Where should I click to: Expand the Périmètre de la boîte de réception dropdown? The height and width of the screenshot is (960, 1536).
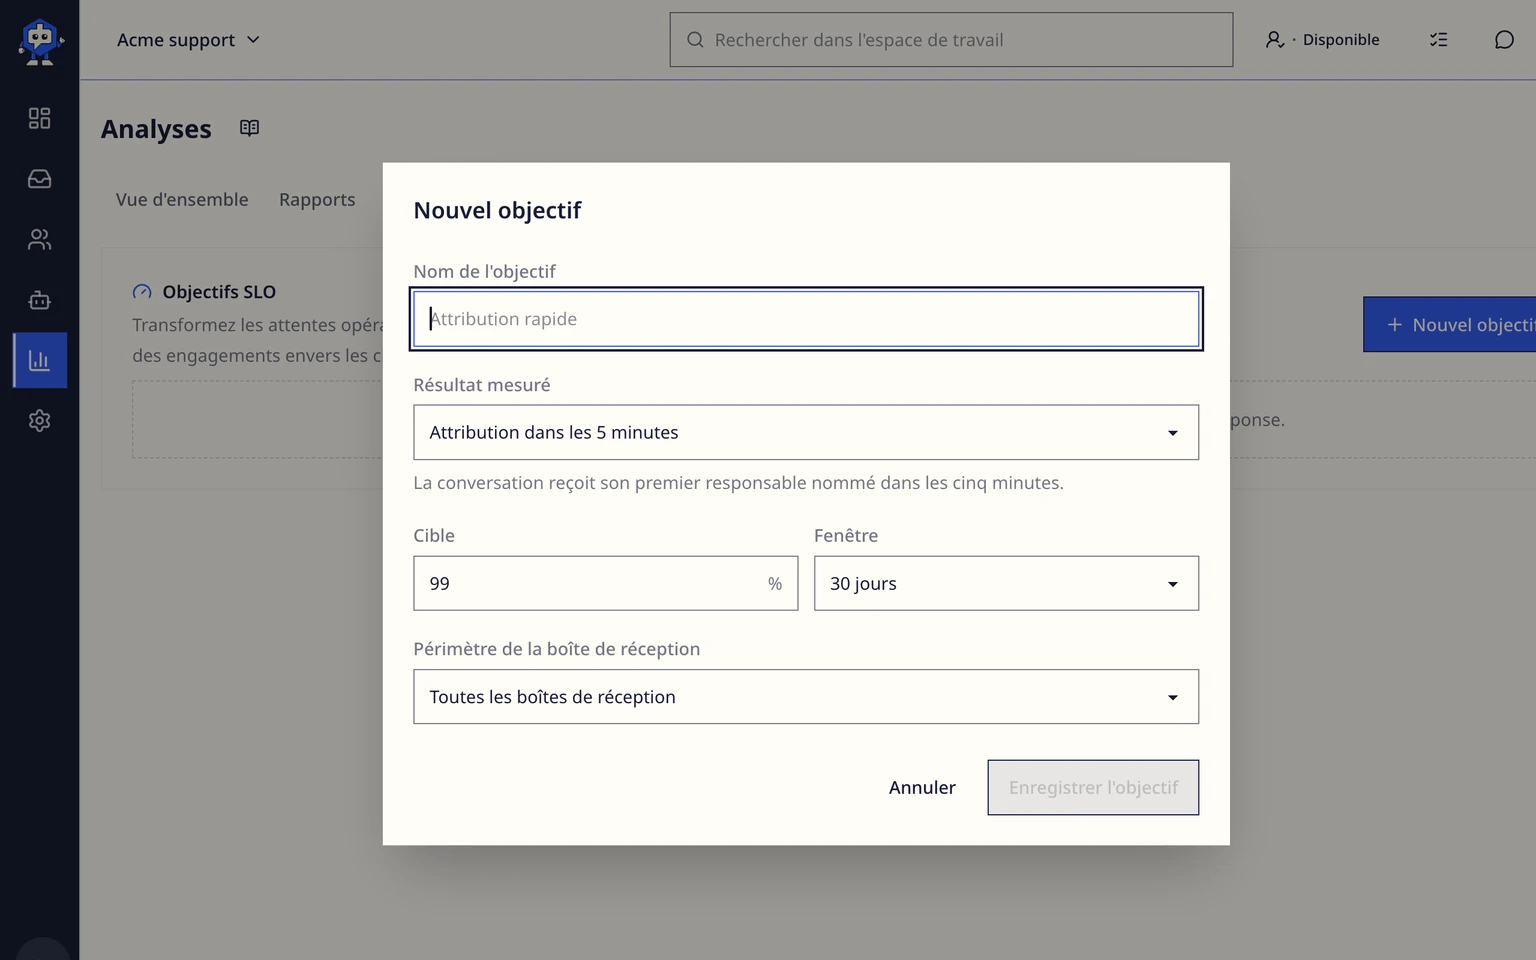pyautogui.click(x=806, y=697)
